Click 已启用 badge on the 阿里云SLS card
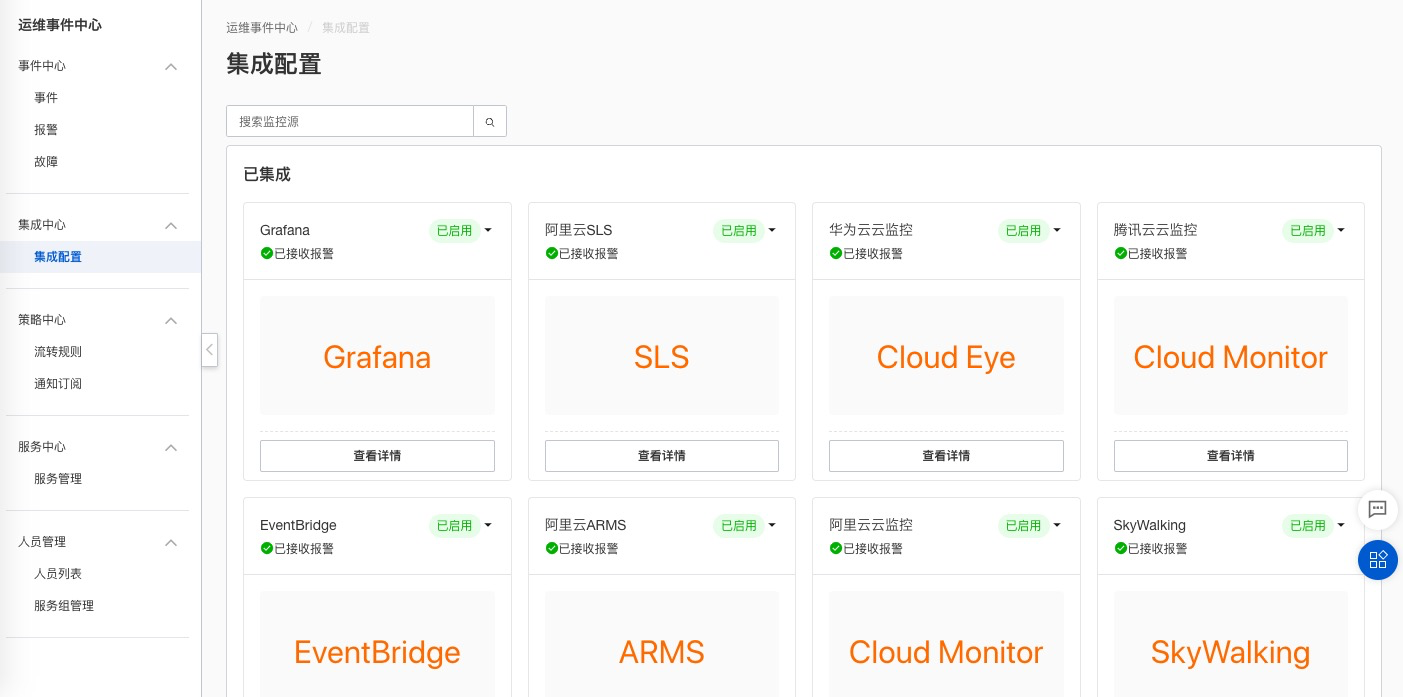The width and height of the screenshot is (1403, 697). coord(738,231)
